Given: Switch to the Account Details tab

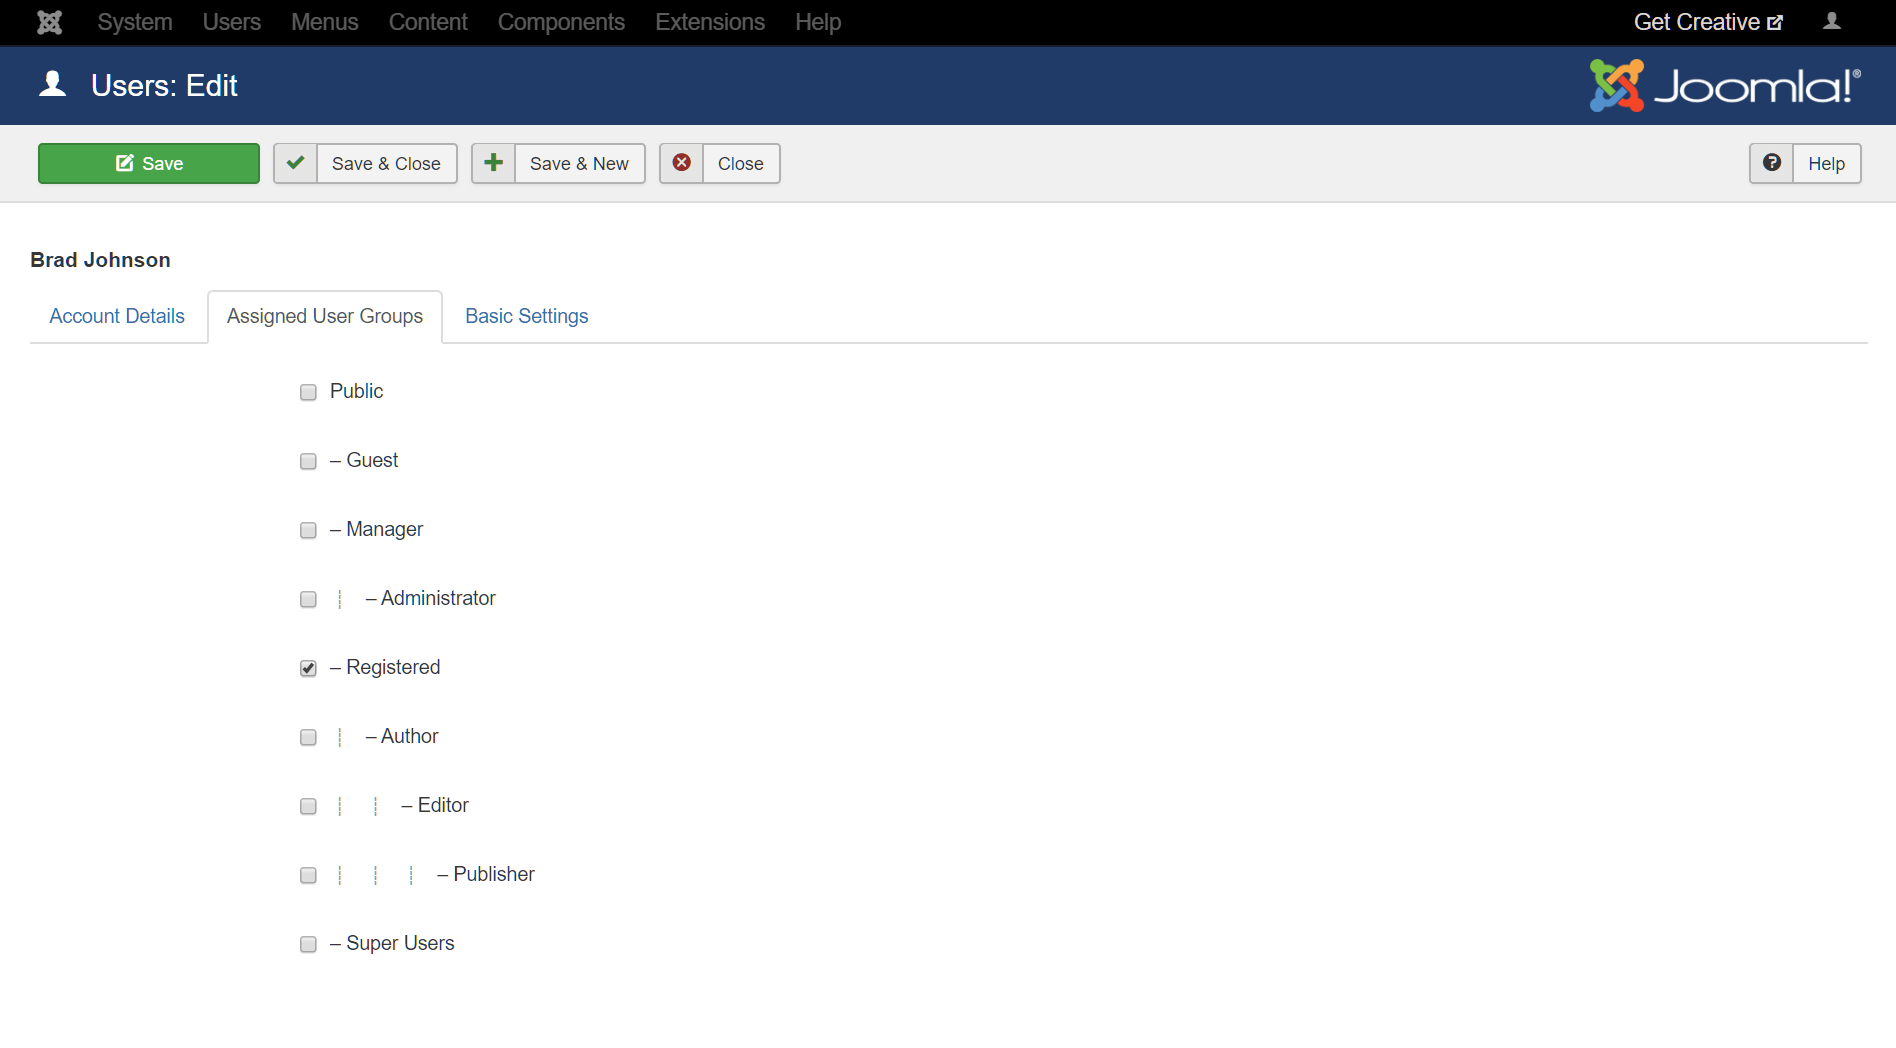Looking at the screenshot, I should point(117,316).
